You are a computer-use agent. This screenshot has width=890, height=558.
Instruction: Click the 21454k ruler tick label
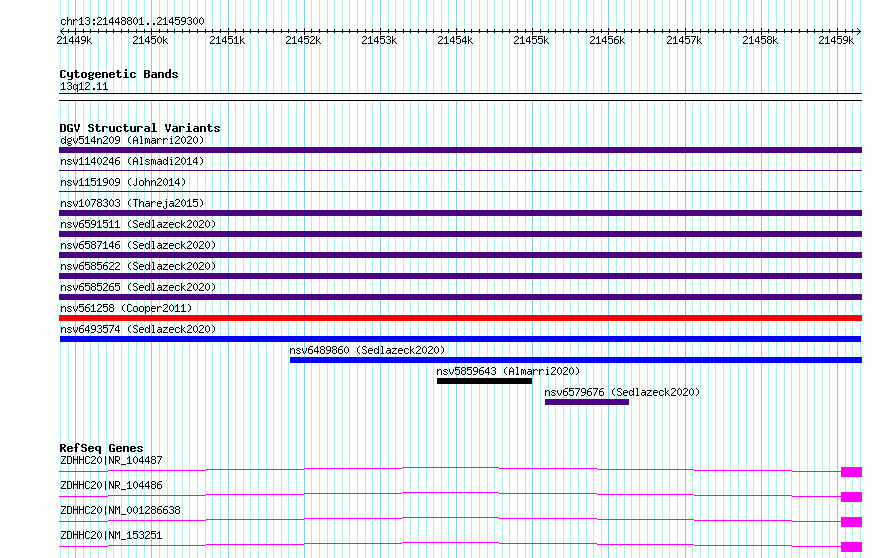[x=455, y=40]
